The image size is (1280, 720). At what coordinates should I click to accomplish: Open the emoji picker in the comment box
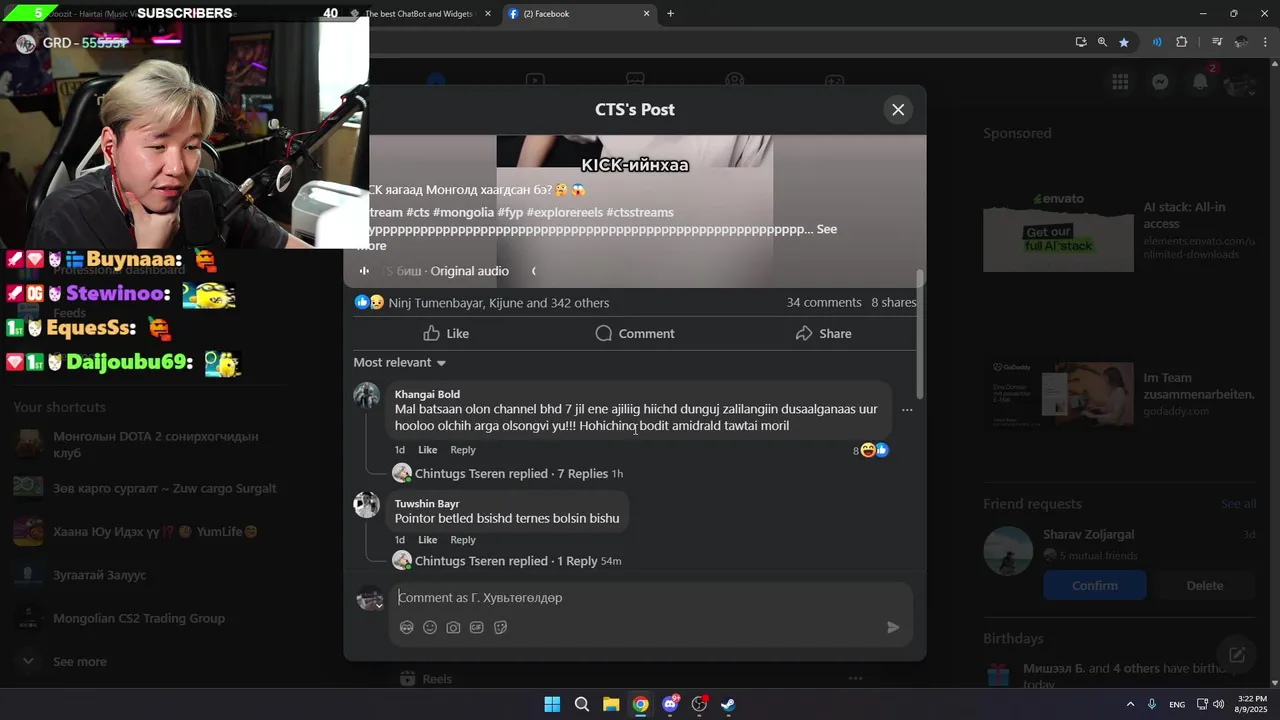coord(430,627)
